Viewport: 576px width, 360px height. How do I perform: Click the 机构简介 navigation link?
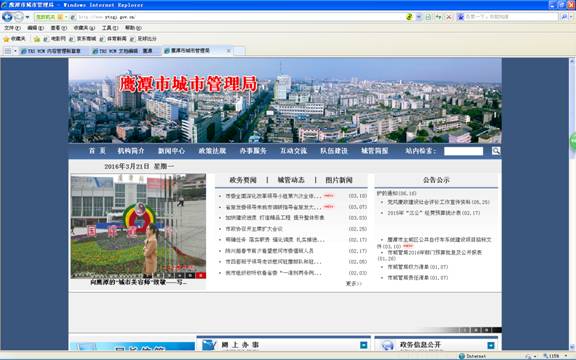[x=131, y=151]
